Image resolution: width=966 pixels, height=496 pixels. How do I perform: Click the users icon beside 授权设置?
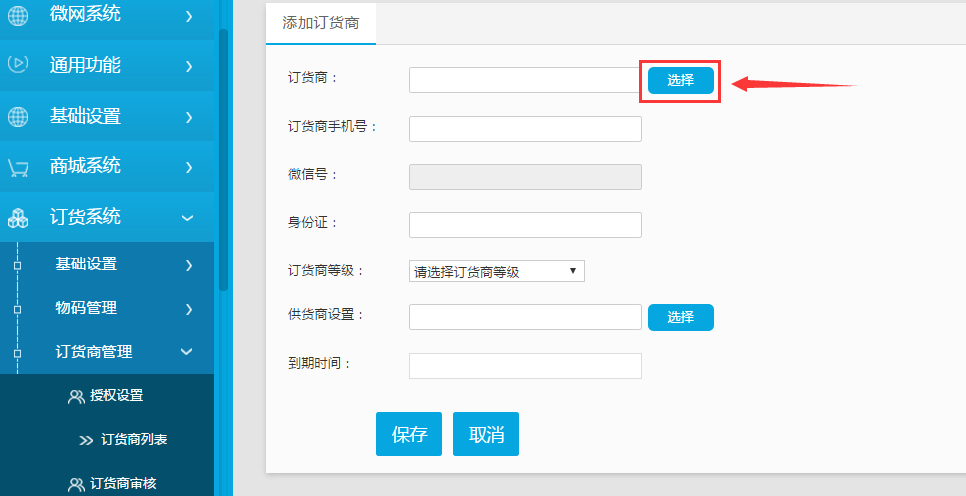(x=76, y=396)
